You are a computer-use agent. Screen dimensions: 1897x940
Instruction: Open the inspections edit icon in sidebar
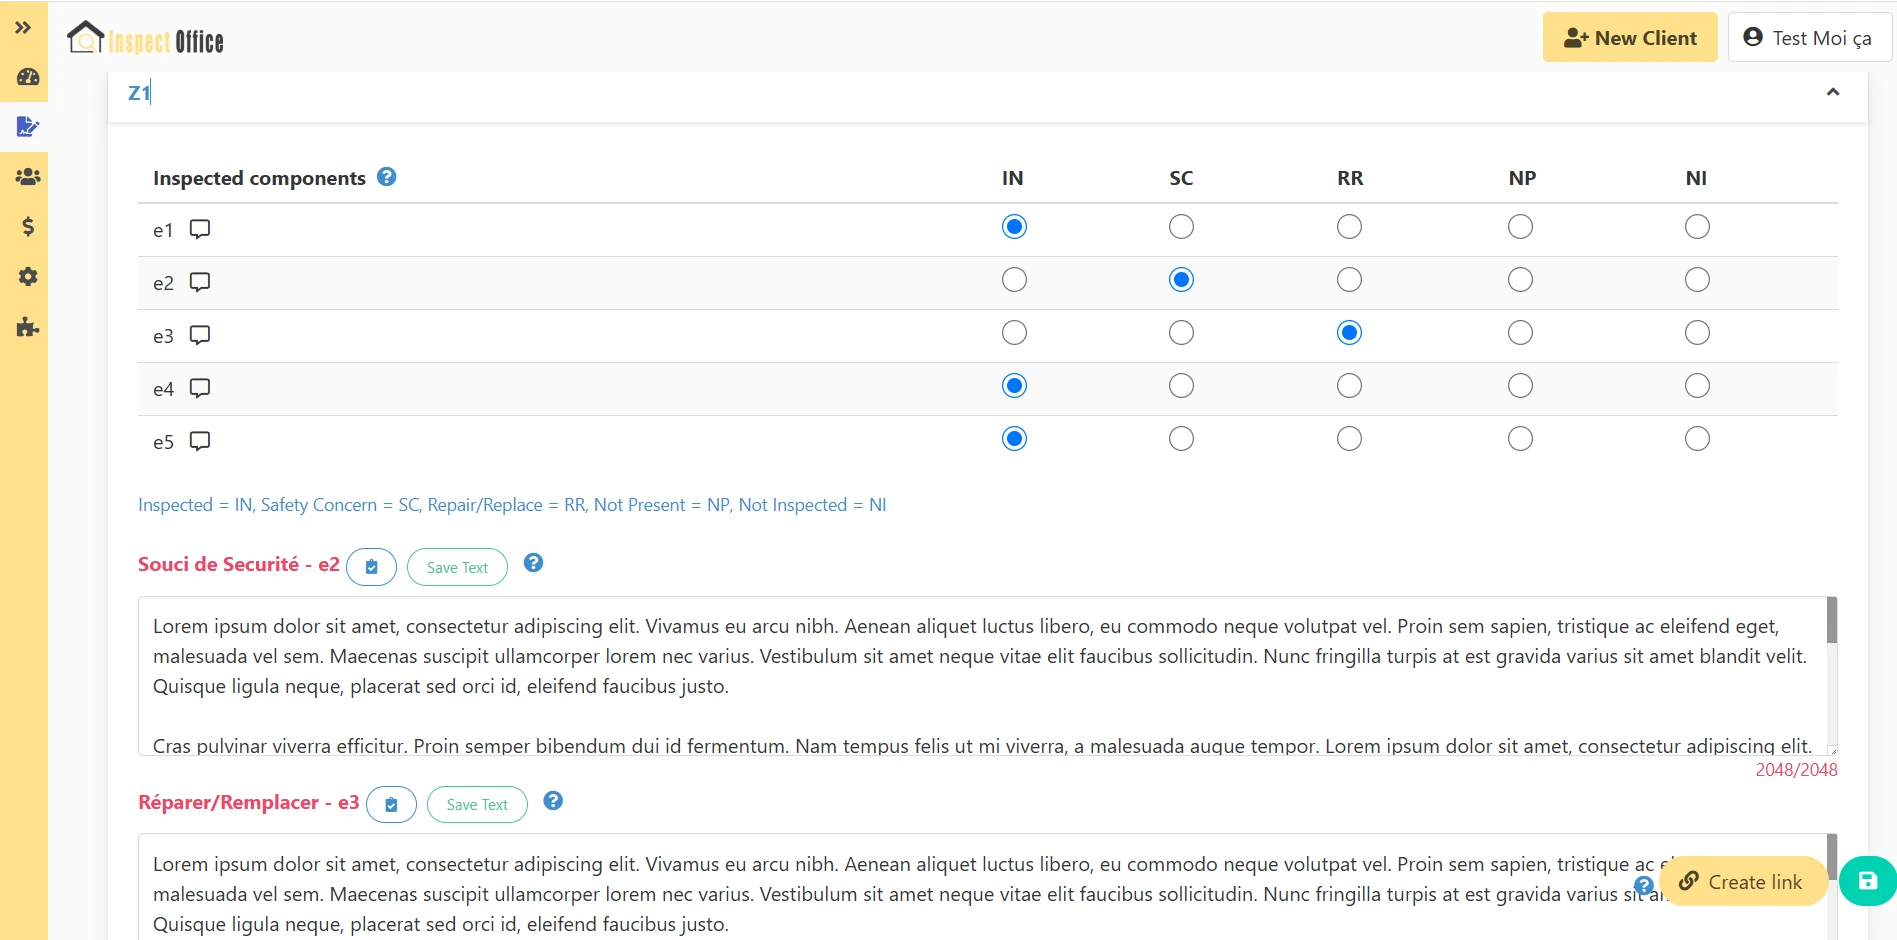27,127
